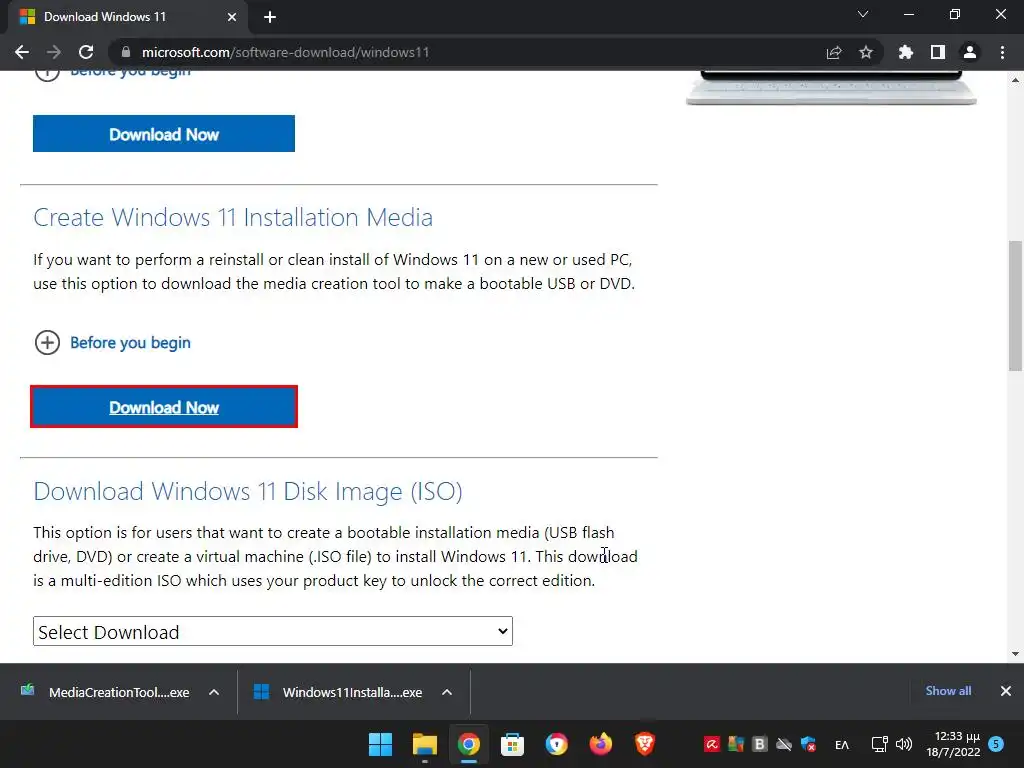
Task: Open the Select Download dropdown
Action: click(x=273, y=632)
